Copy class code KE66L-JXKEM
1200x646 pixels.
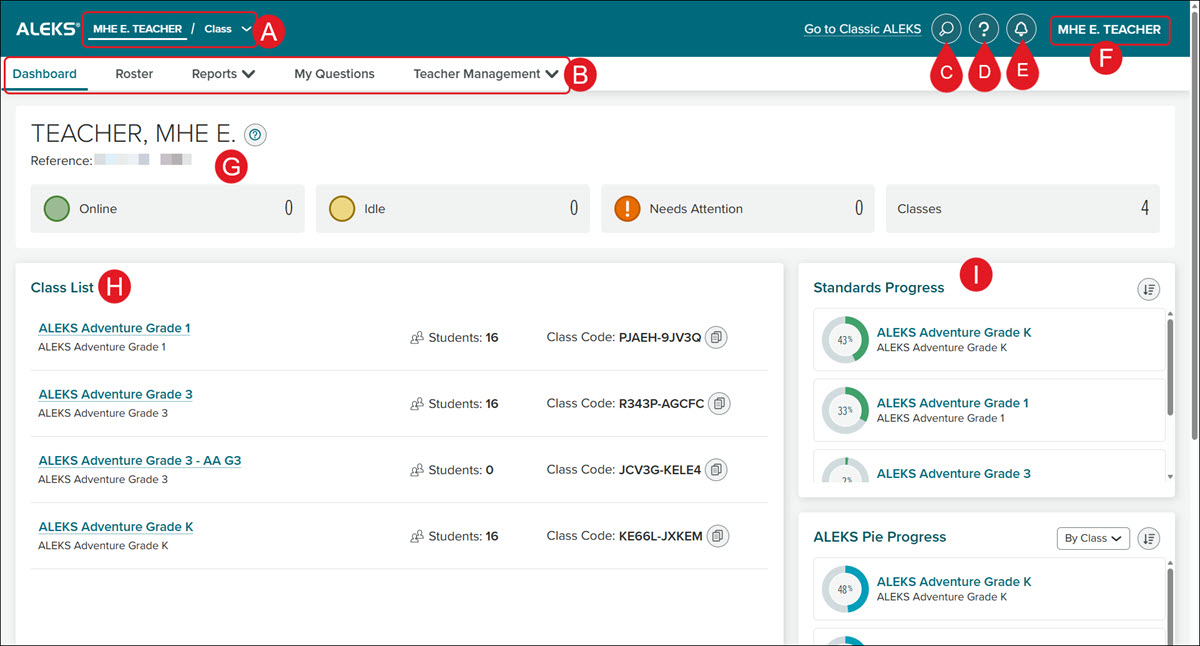coord(717,536)
